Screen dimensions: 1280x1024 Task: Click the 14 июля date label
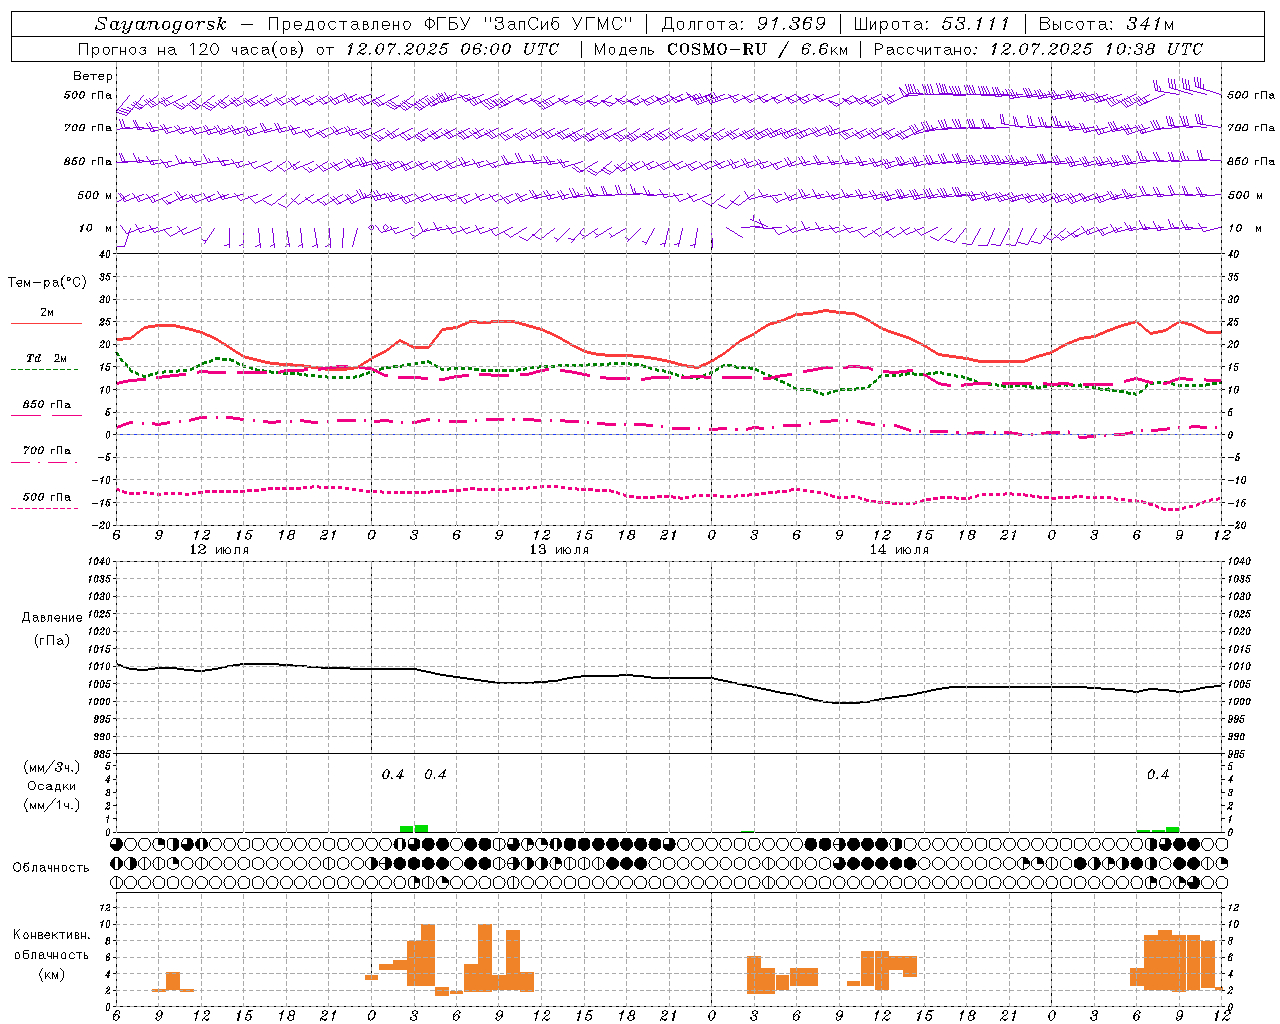pyautogui.click(x=899, y=550)
